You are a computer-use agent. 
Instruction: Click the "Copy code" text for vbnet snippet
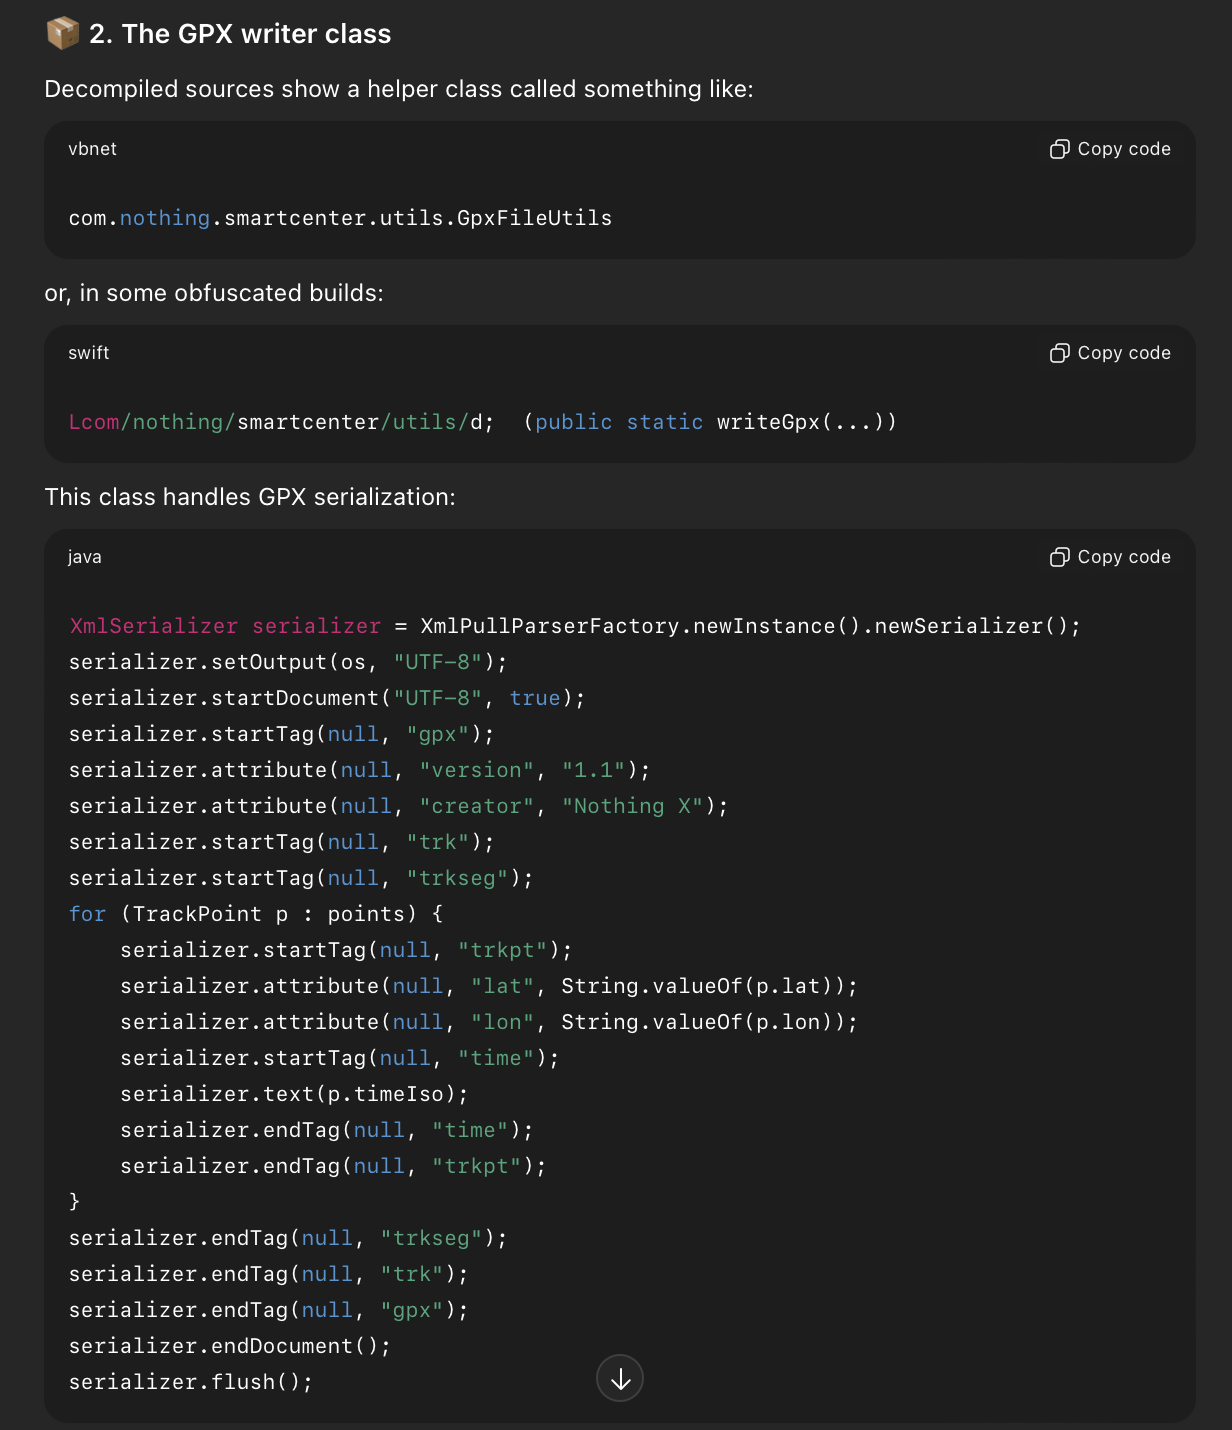[1123, 149]
